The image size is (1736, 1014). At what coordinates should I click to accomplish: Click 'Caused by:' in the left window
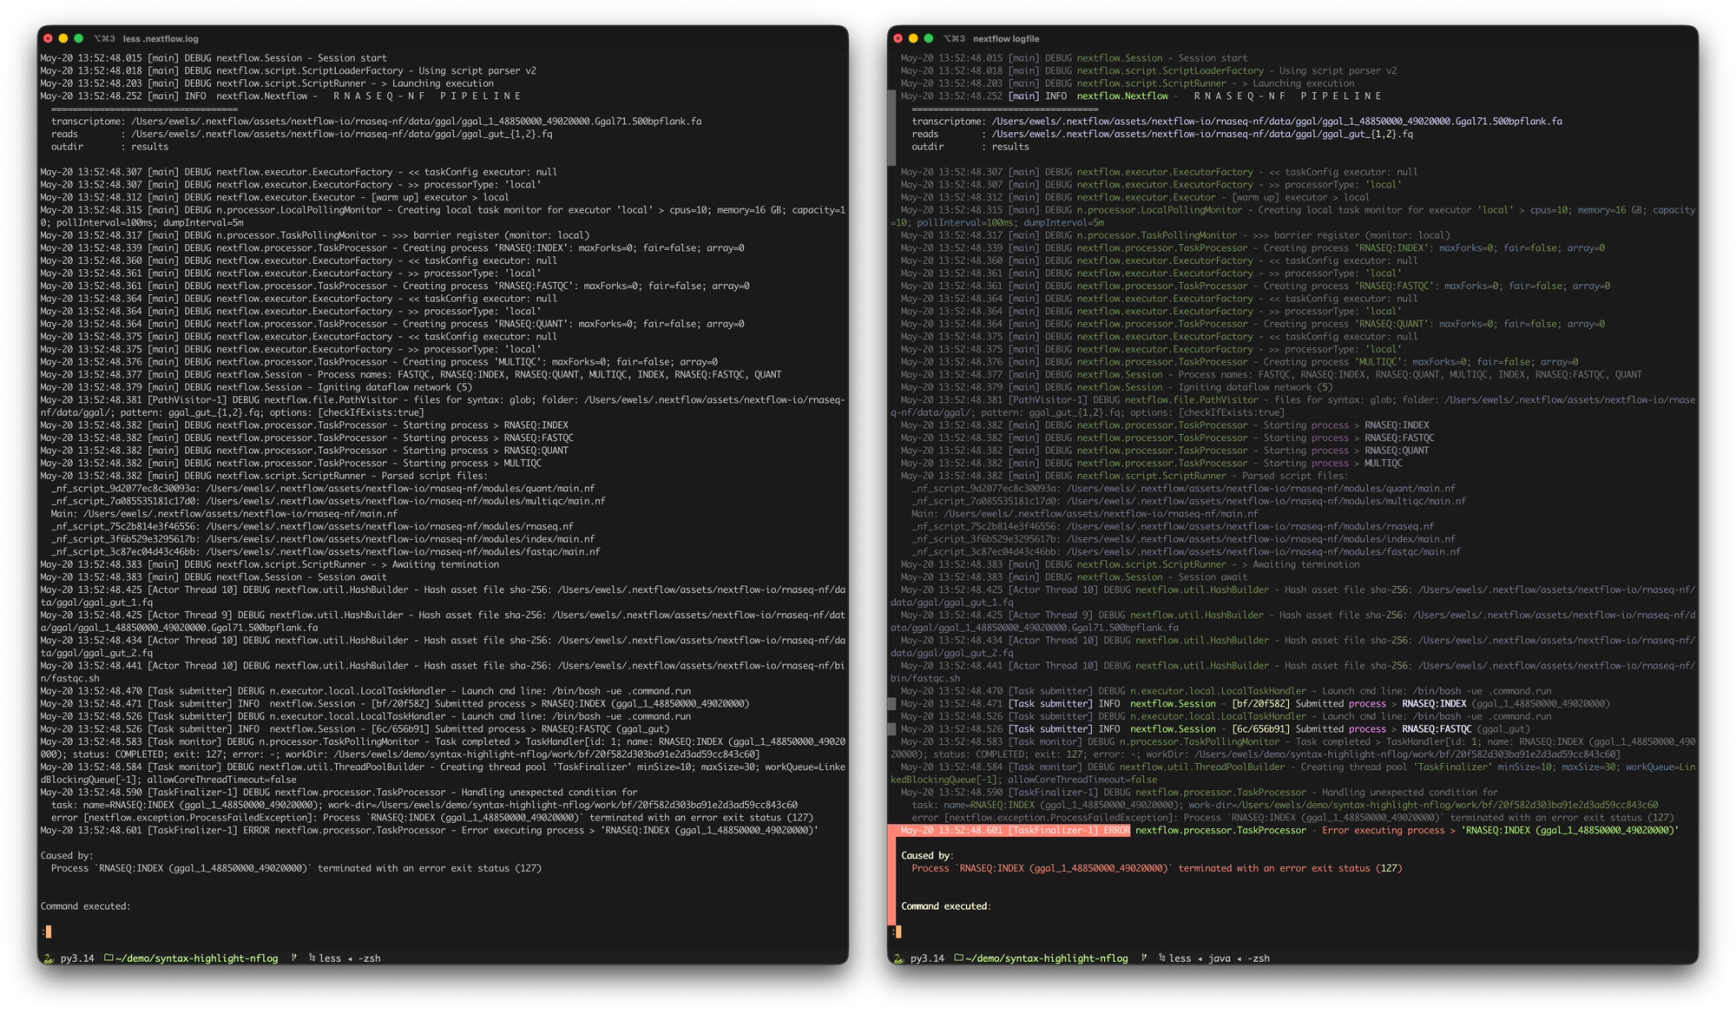[66, 855]
